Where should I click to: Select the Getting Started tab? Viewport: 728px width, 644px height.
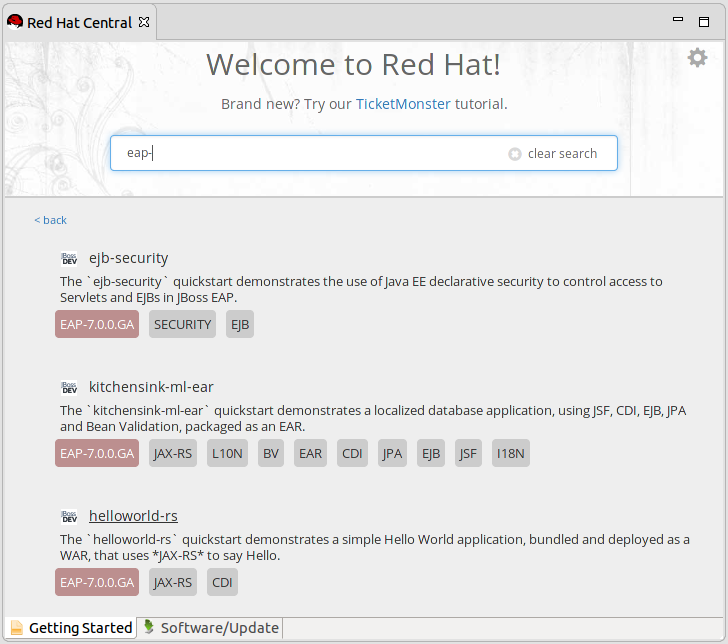[70, 628]
